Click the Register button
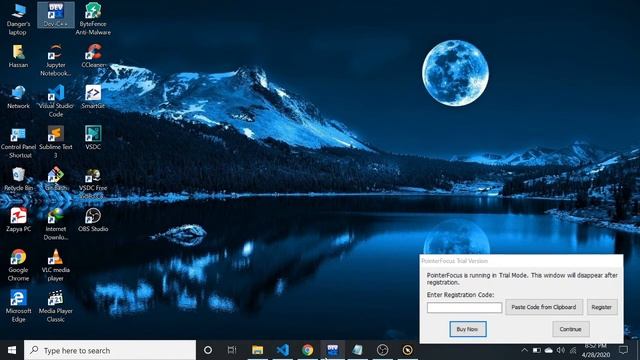Screen dimensions: 640x360 coord(602,307)
